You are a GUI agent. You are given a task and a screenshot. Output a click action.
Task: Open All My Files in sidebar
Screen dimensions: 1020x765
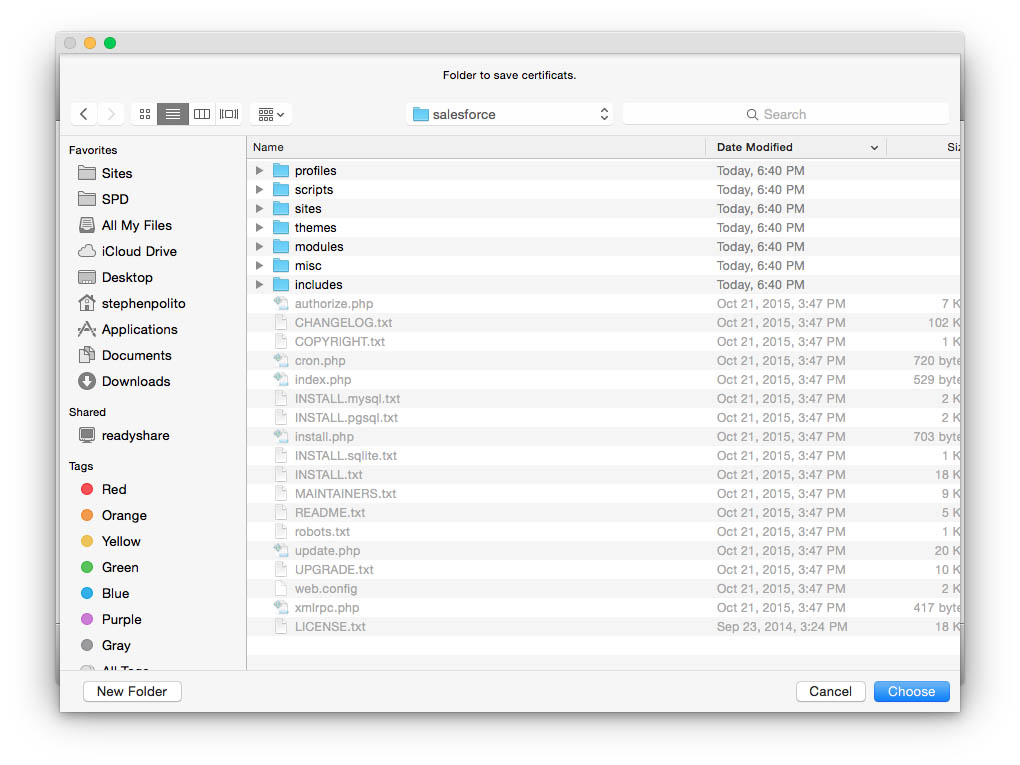(x=137, y=225)
